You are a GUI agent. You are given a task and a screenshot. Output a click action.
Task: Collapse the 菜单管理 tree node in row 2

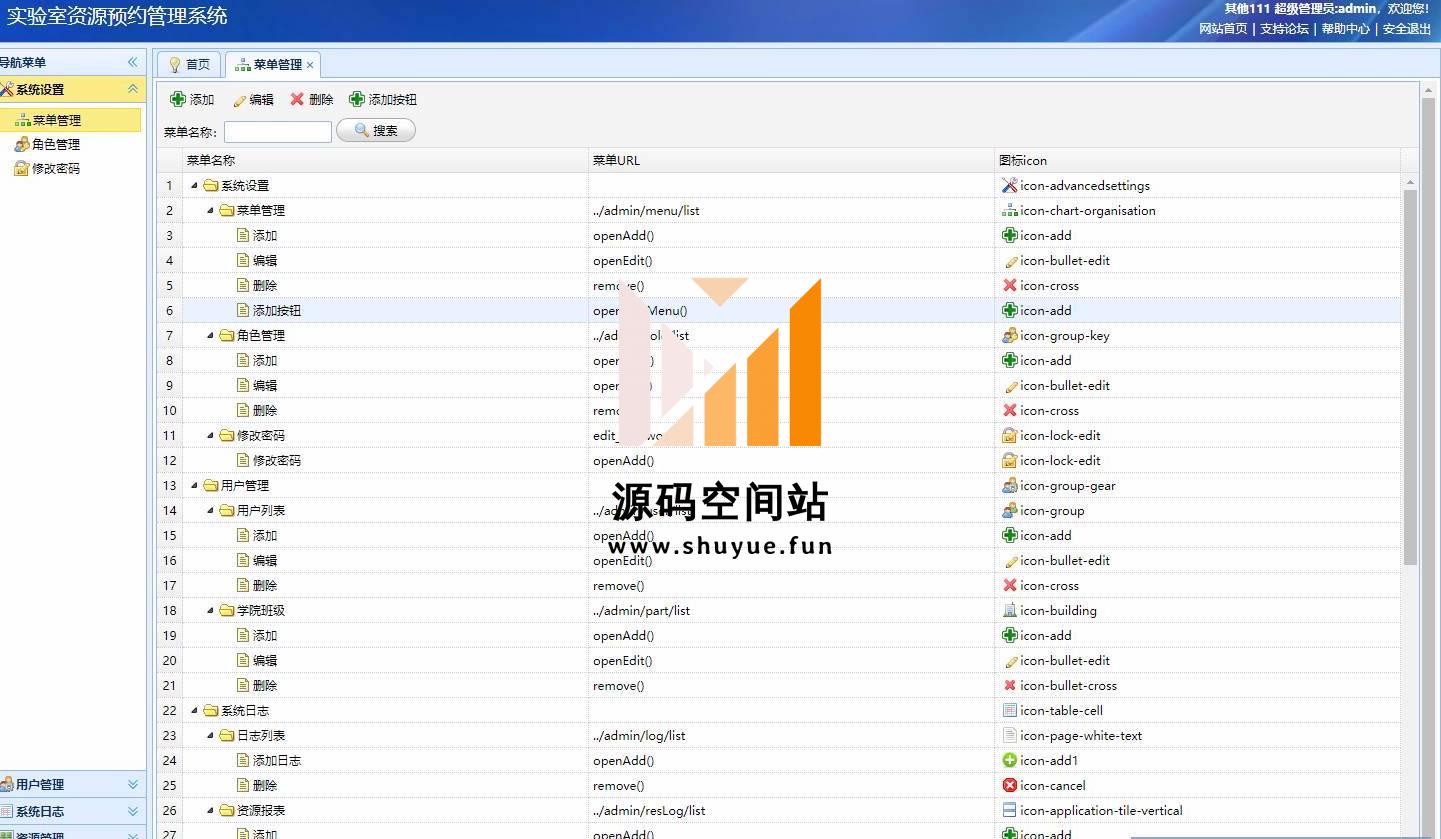pyautogui.click(x=210, y=210)
